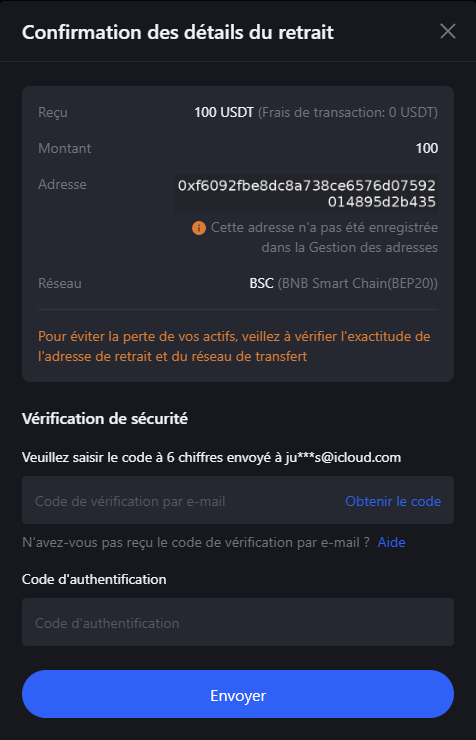
Task: Click the Montant value of 100
Action: point(426,148)
